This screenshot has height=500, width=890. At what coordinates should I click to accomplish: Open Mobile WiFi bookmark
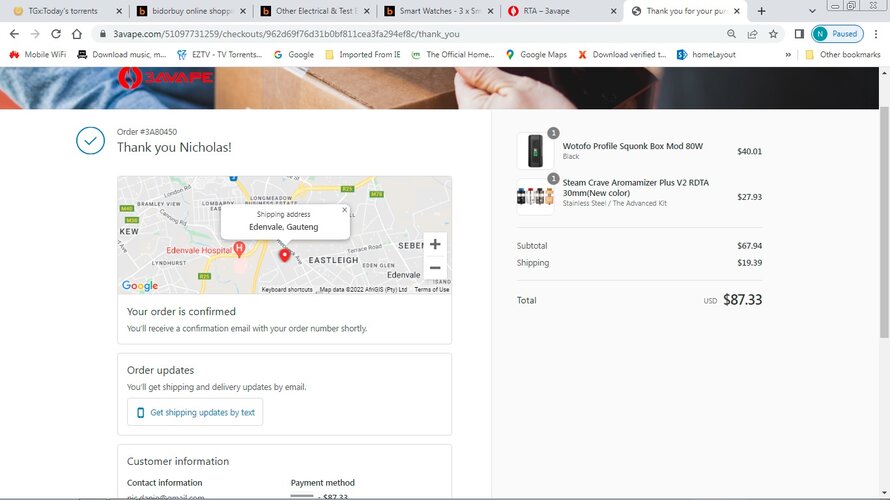coord(38,54)
